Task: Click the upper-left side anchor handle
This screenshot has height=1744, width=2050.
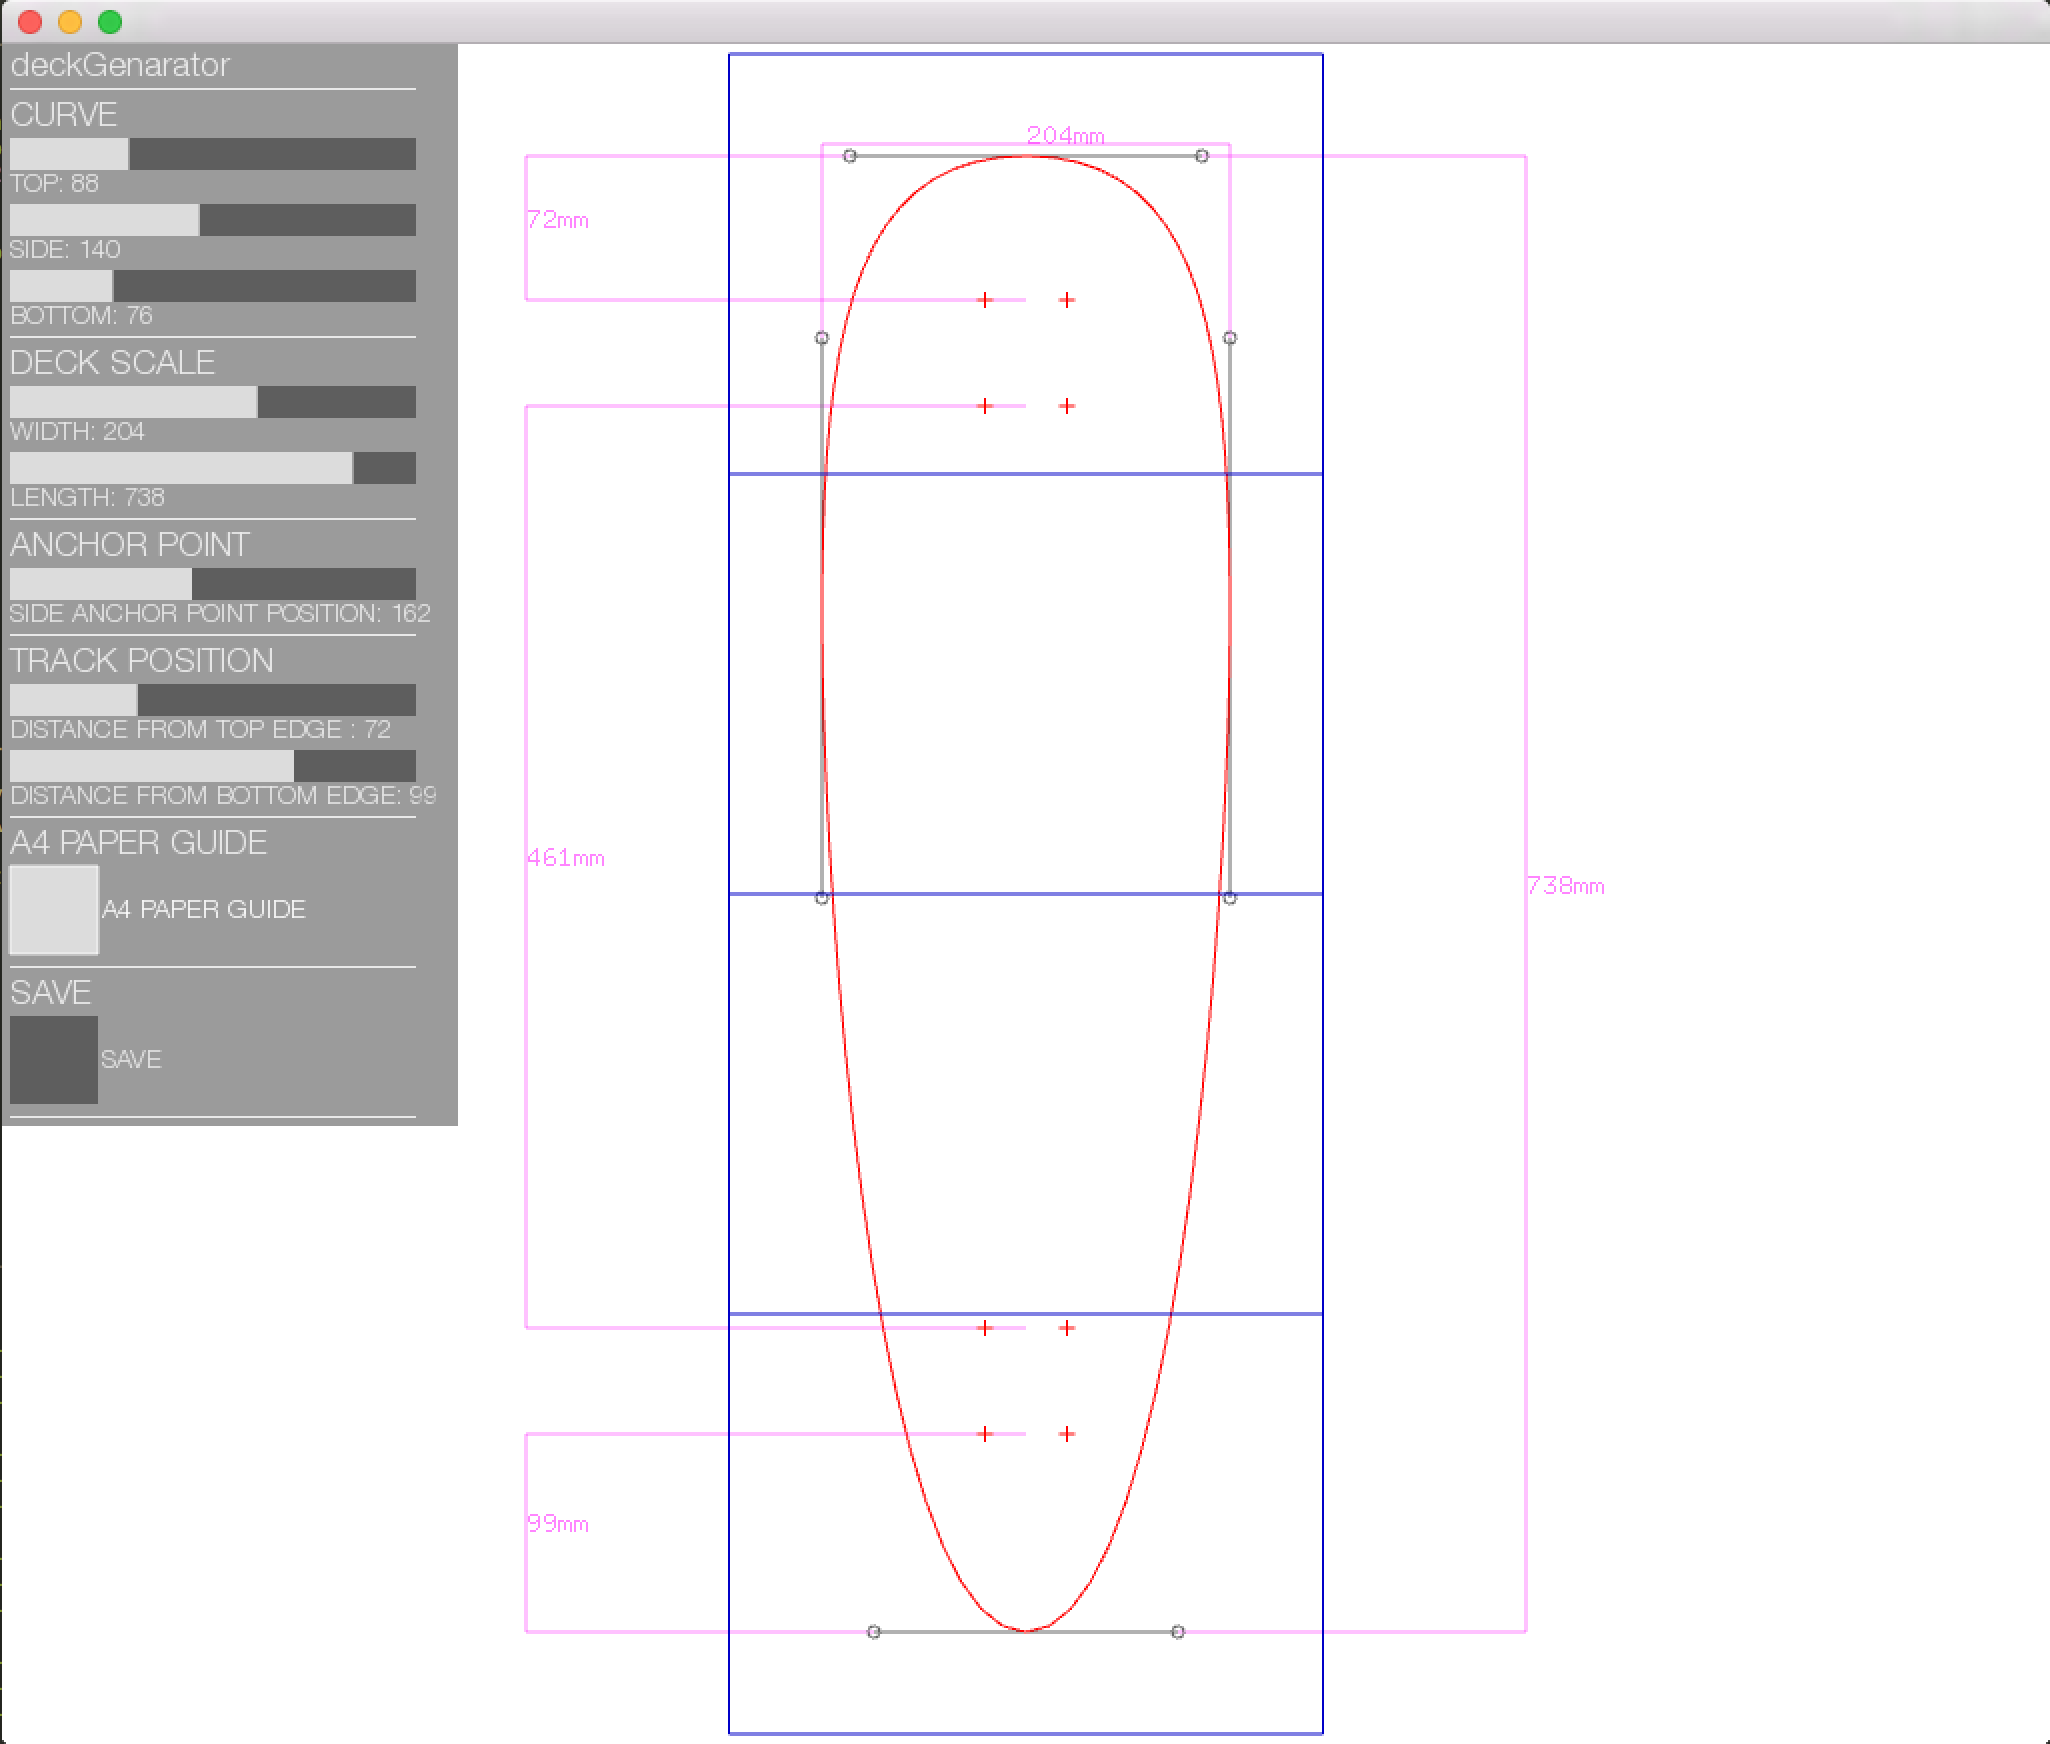Action: [x=822, y=338]
